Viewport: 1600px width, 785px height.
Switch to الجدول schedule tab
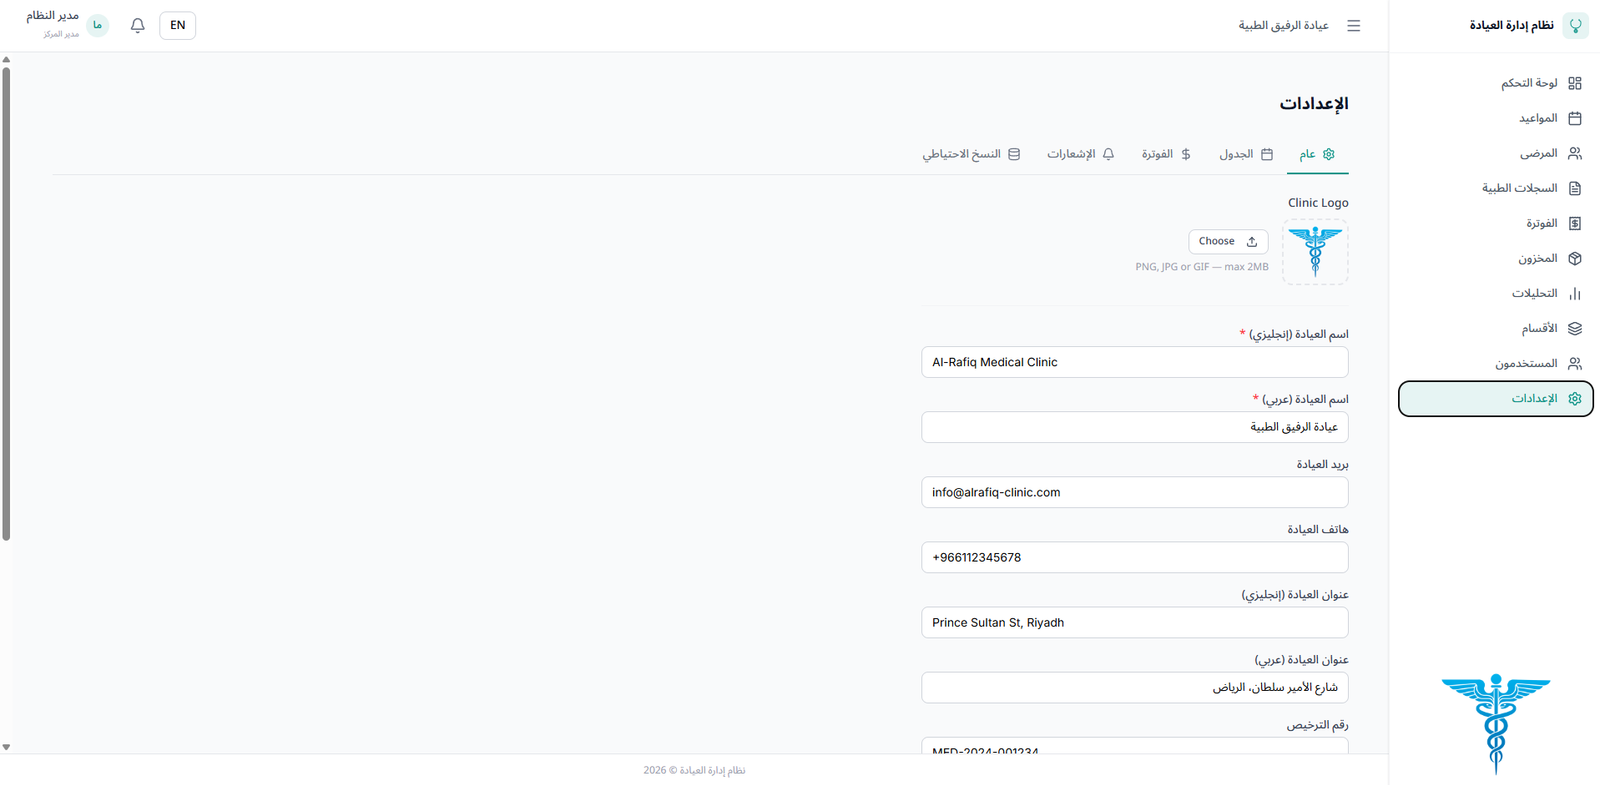tap(1245, 154)
